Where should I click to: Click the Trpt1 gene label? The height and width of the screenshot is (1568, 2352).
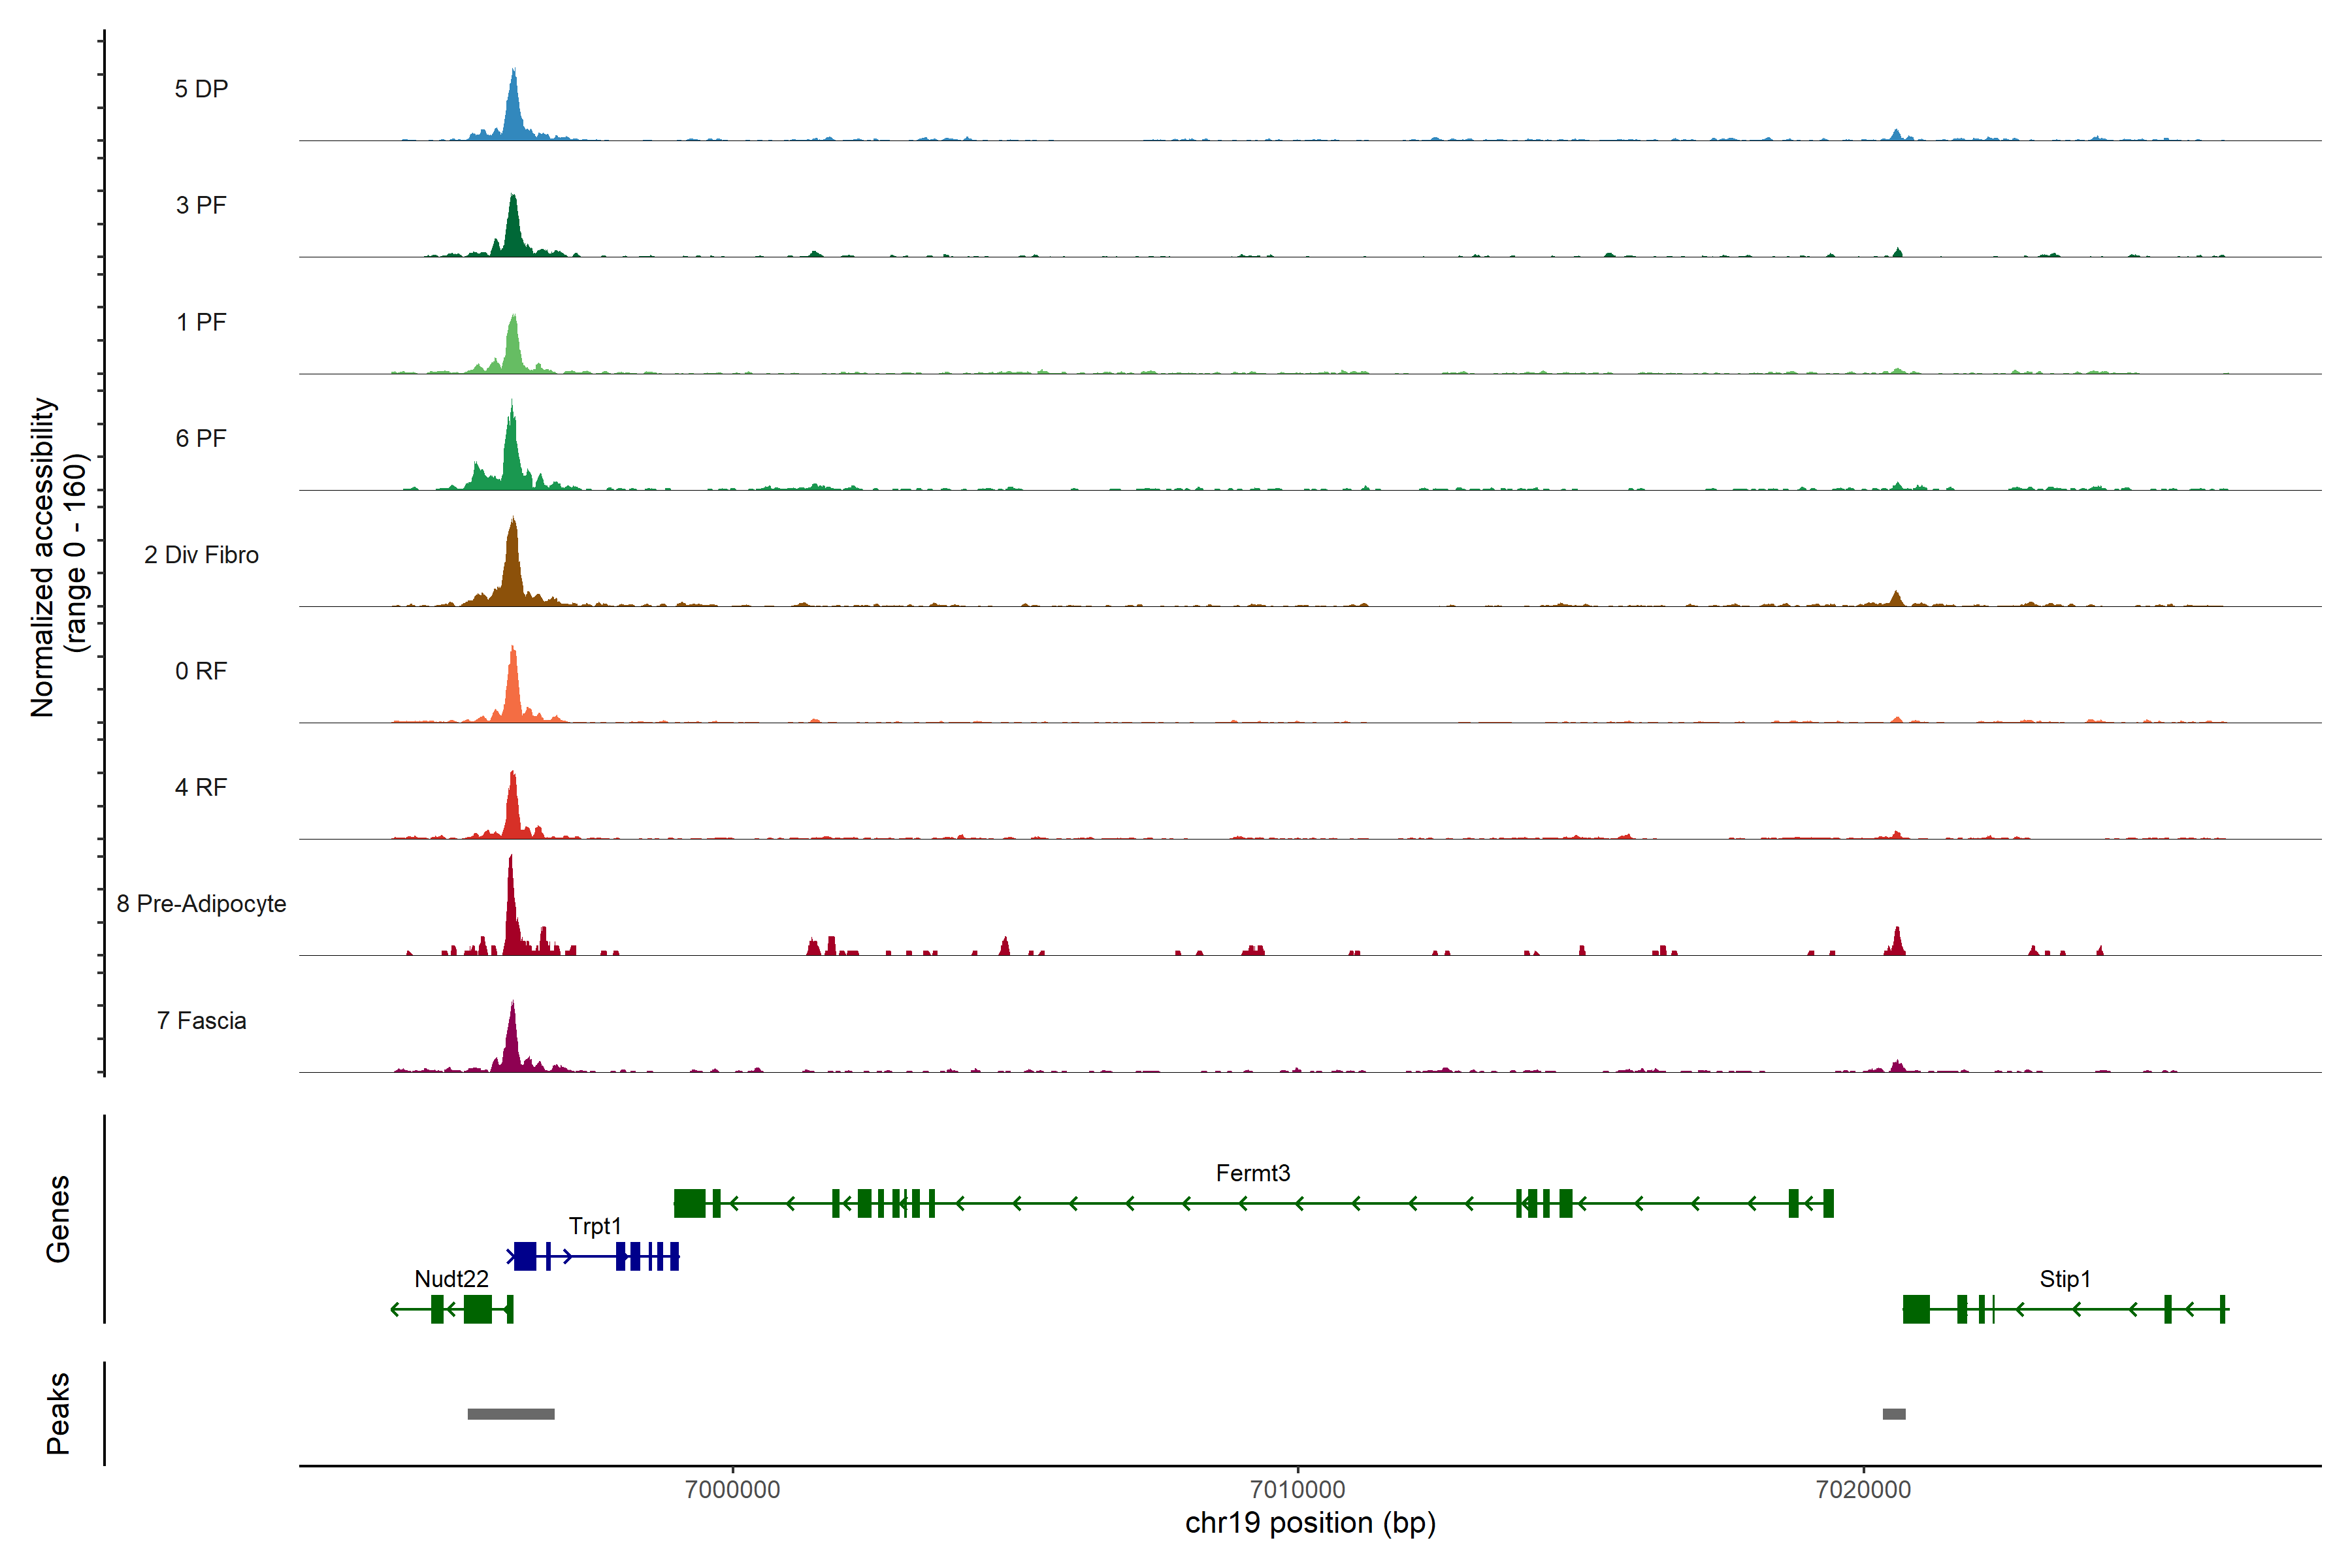click(595, 1226)
